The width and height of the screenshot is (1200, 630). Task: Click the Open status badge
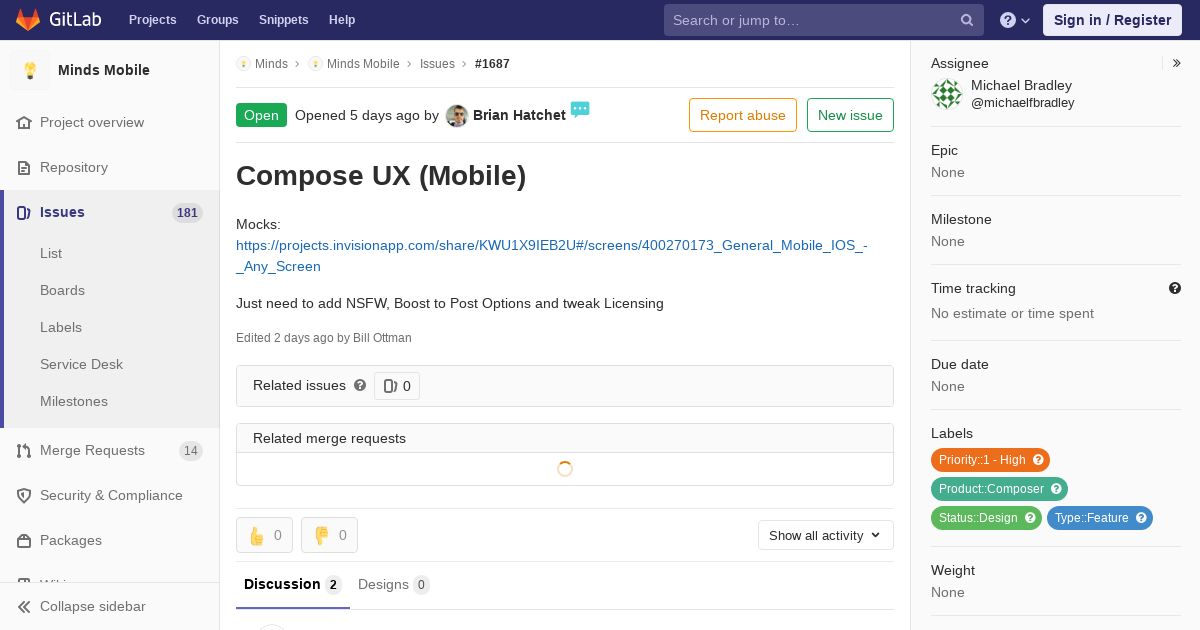(x=261, y=115)
